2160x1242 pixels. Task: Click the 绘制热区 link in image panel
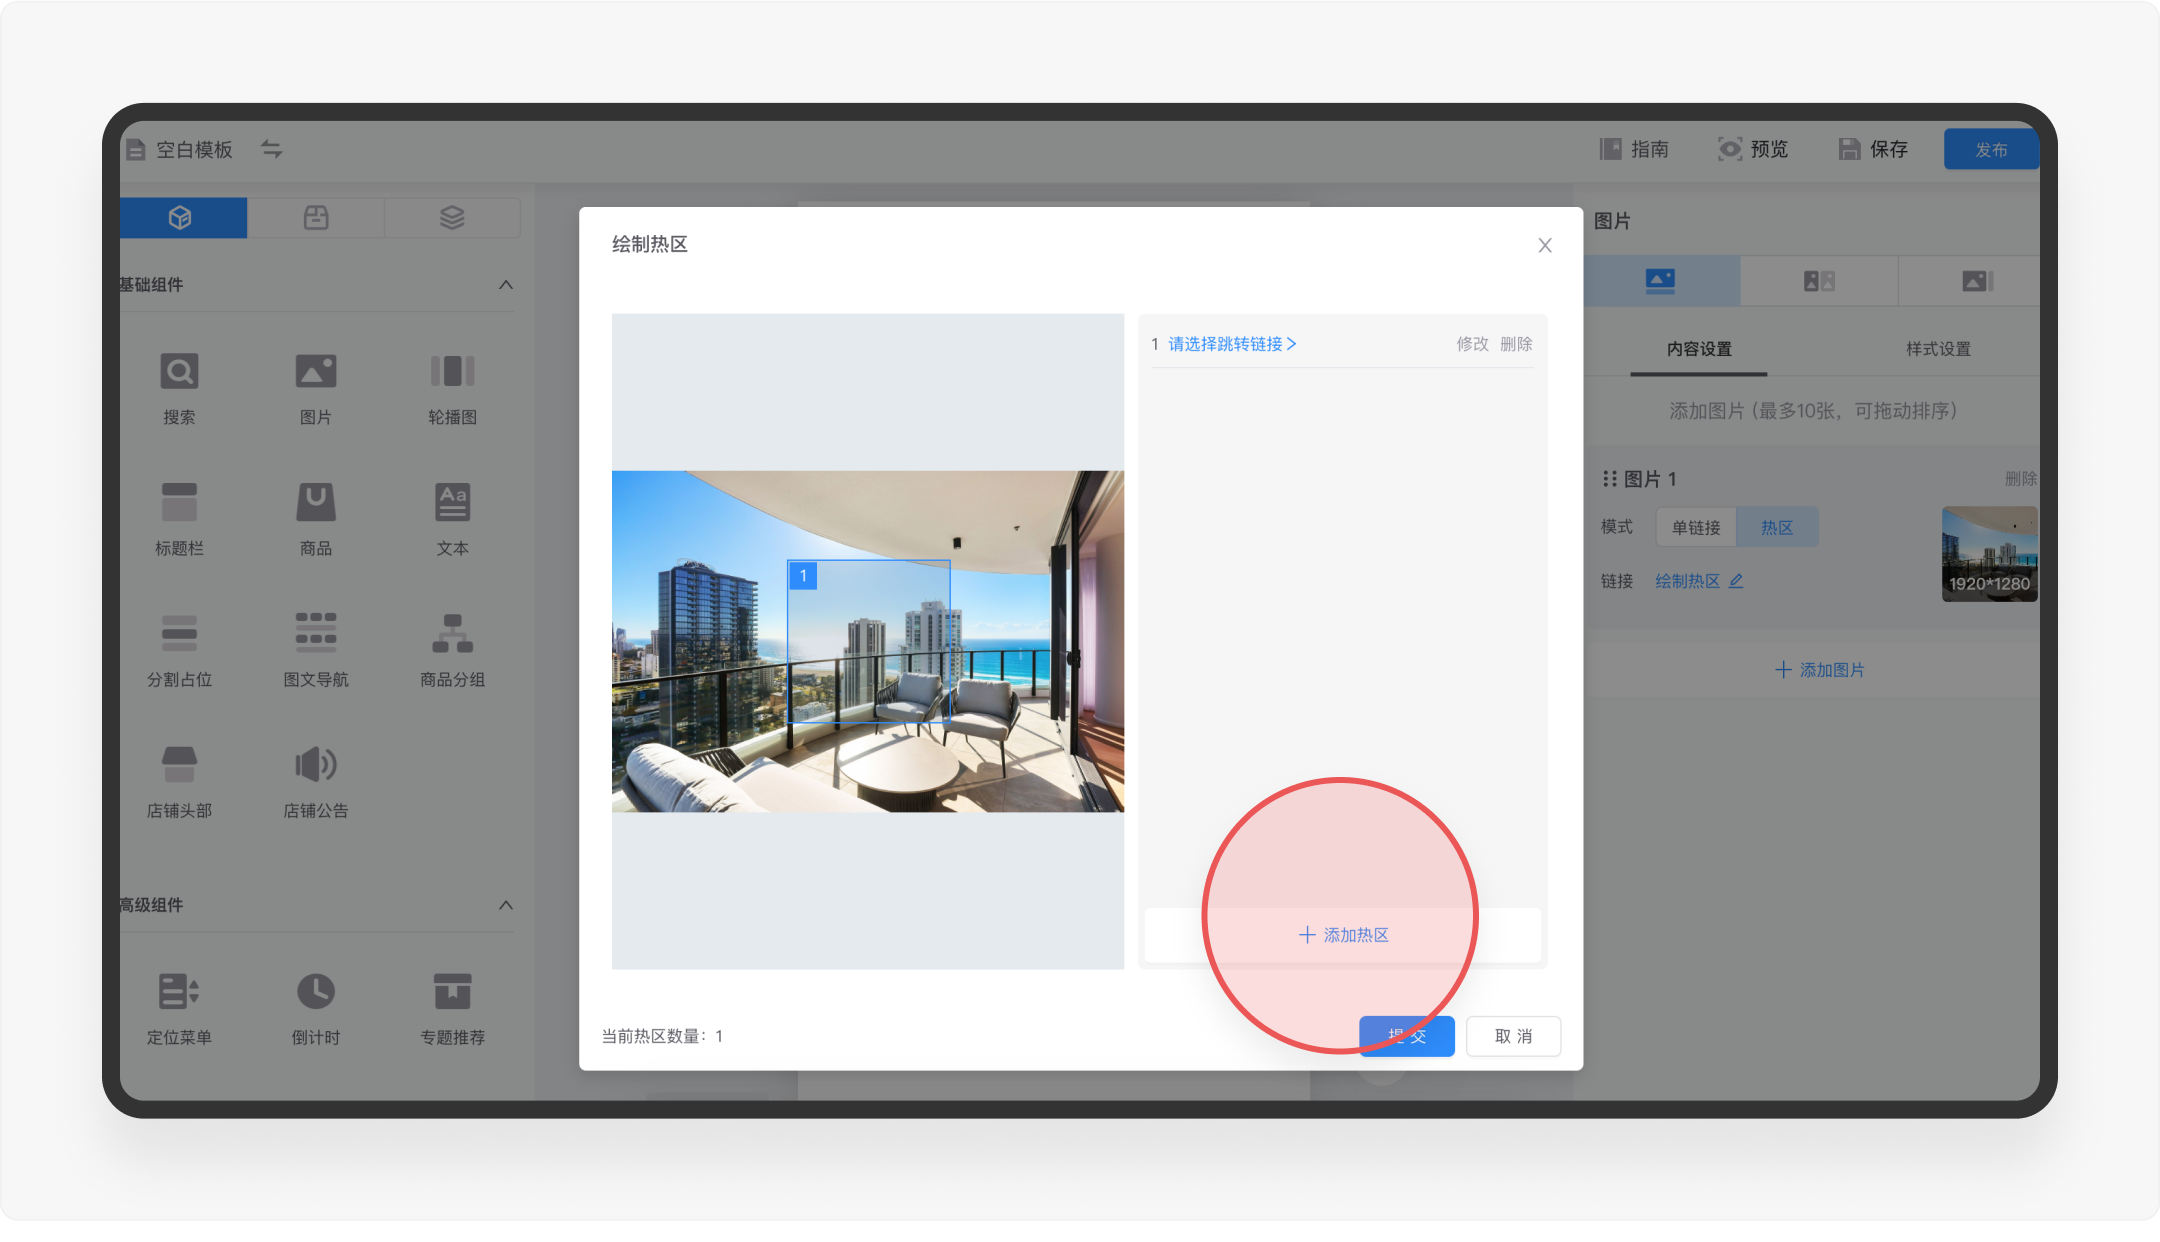(x=1687, y=581)
